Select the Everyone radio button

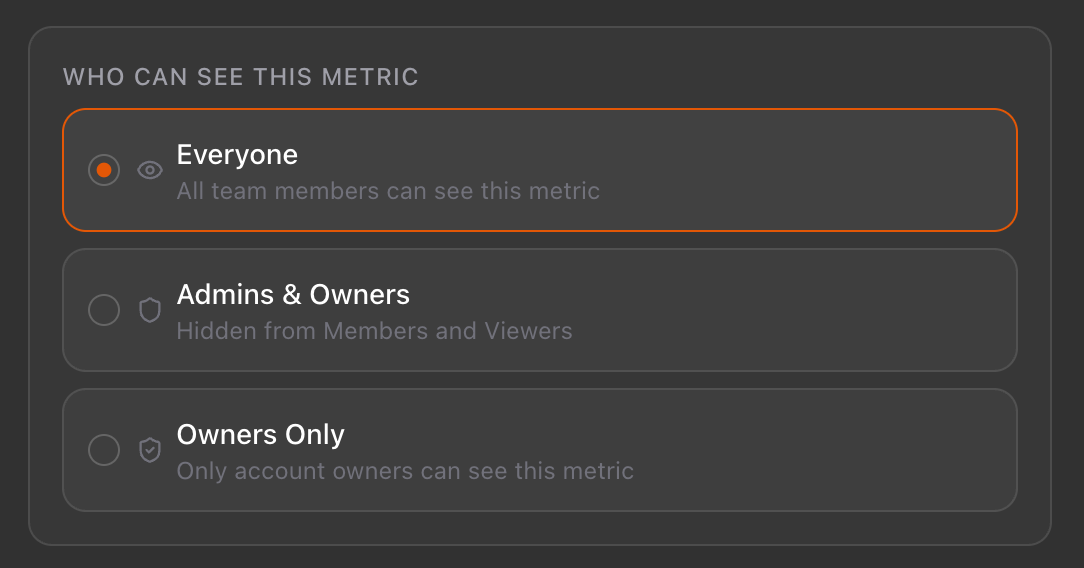pyautogui.click(x=104, y=170)
